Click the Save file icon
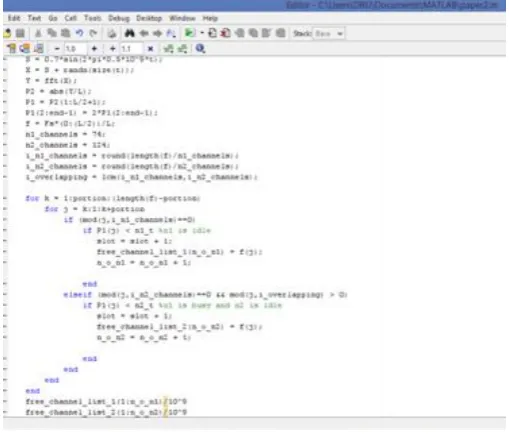Image resolution: width=509 pixels, height=434 pixels. point(20,33)
